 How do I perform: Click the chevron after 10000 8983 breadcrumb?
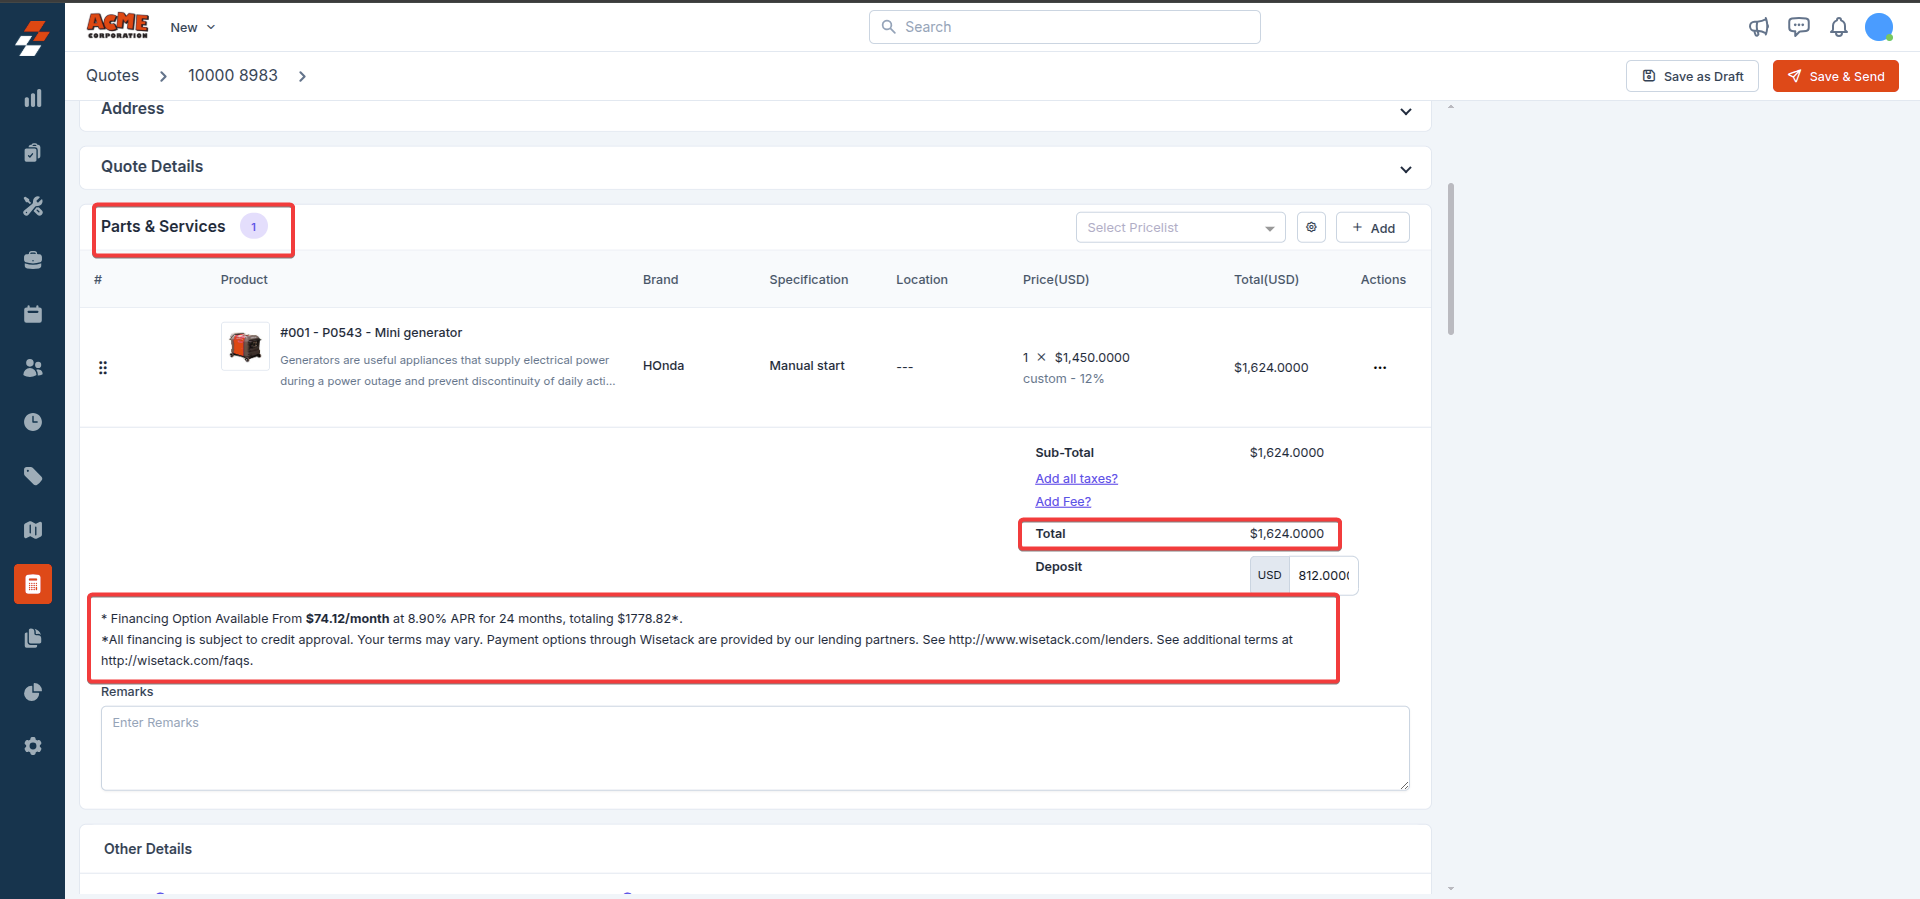302,76
